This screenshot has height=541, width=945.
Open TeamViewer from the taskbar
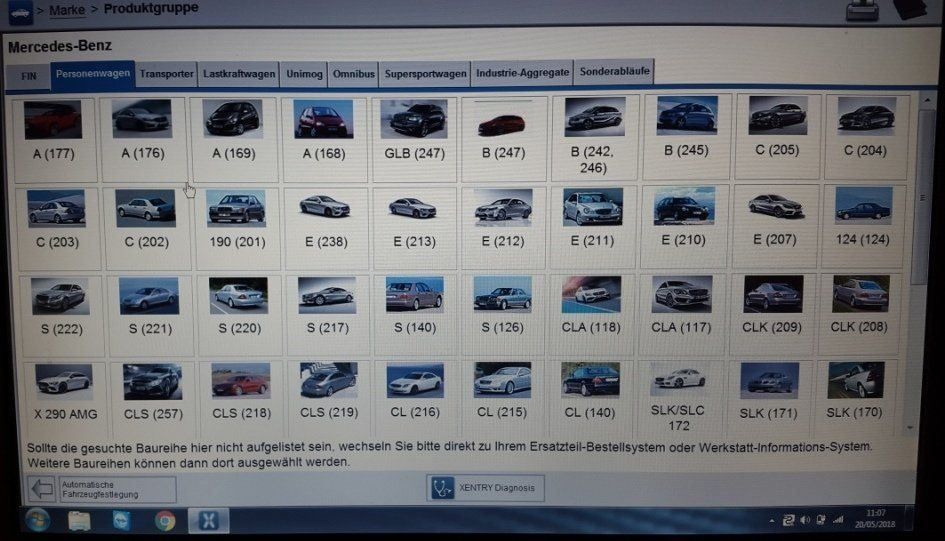pyautogui.click(x=122, y=520)
